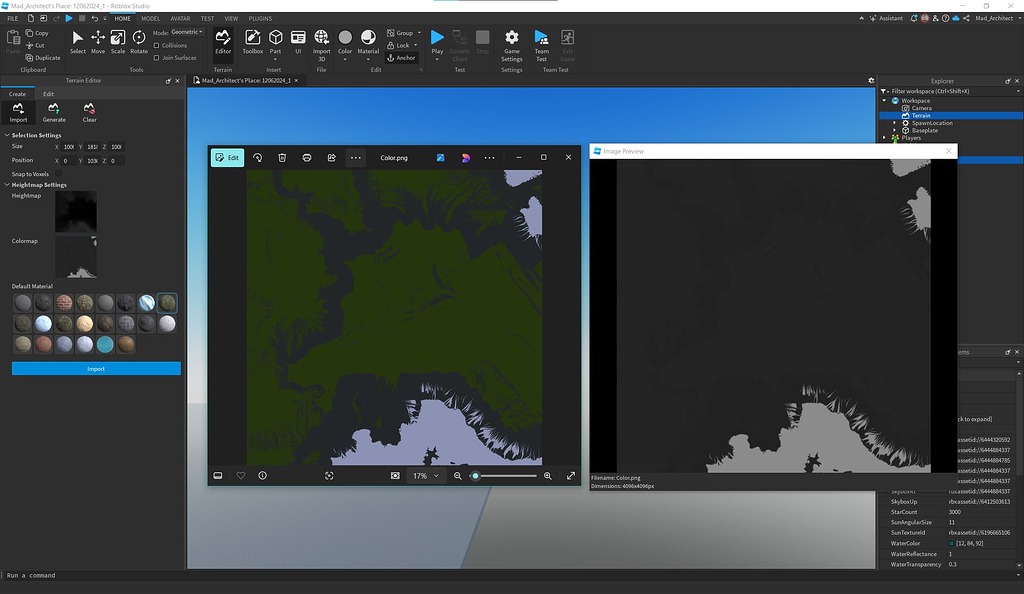Anchor the selected part
Screen dimensions: 1024x594
coord(401,57)
